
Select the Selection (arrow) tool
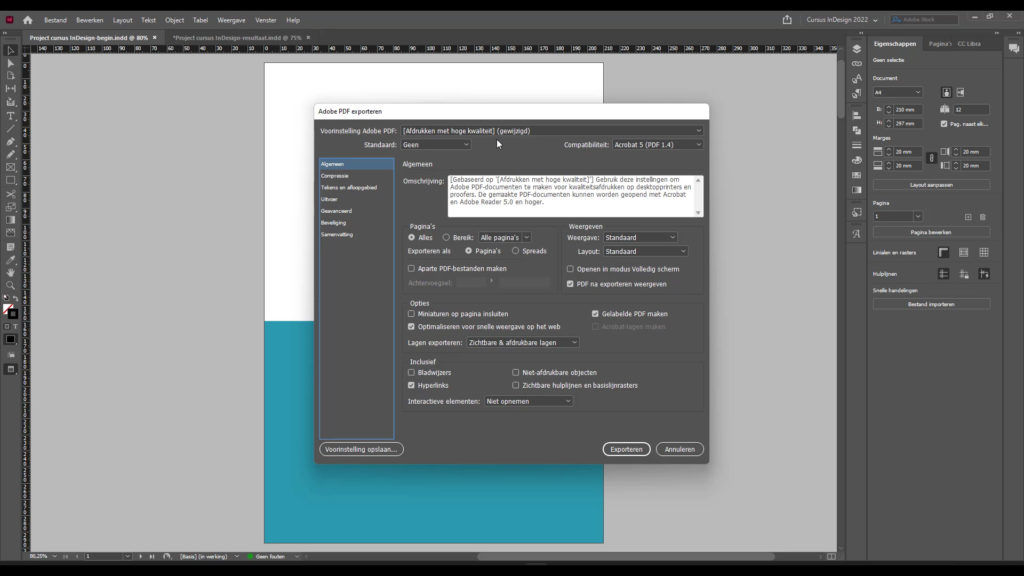10,50
